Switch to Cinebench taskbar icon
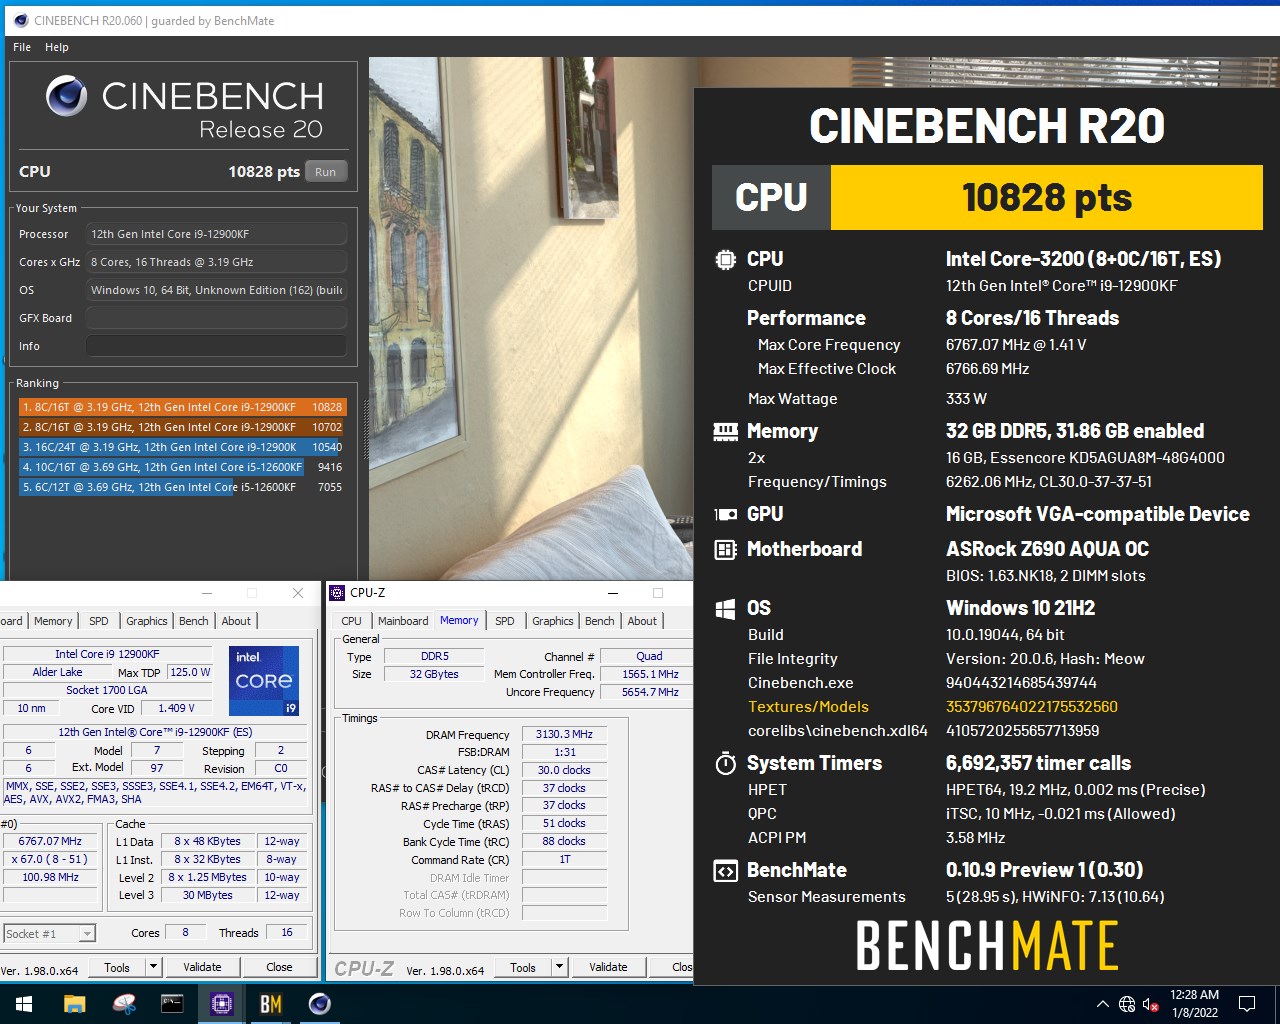This screenshot has height=1024, width=1280. [319, 1003]
